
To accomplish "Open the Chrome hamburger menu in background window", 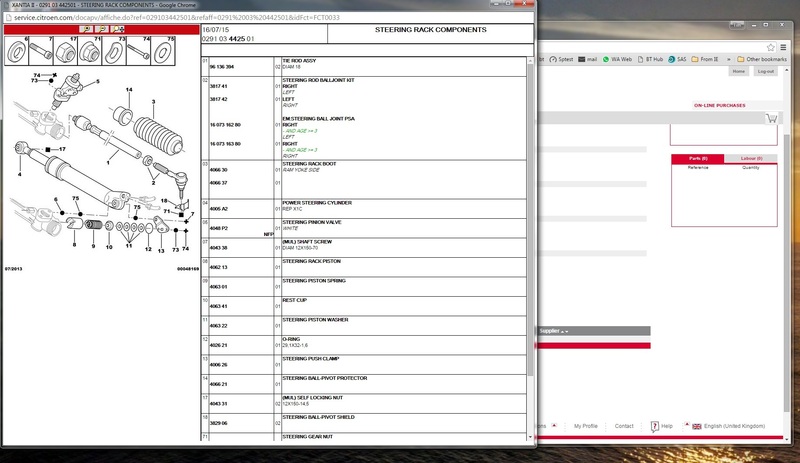I will [783, 47].
